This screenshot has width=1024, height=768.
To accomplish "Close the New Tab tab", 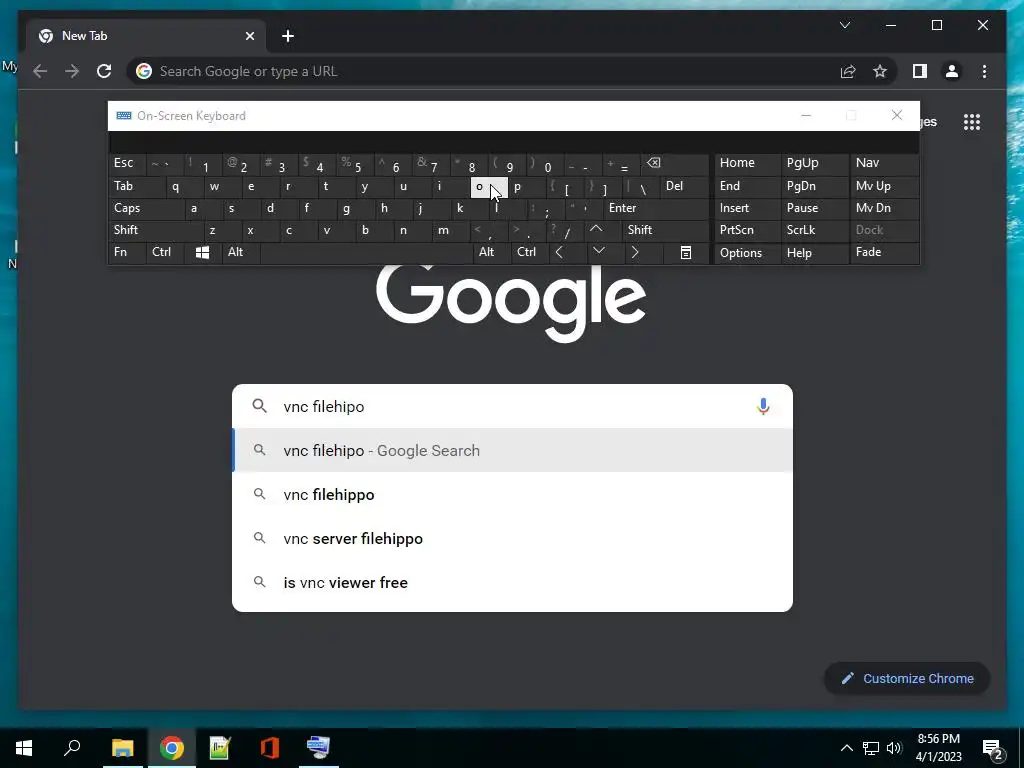I will tap(249, 36).
